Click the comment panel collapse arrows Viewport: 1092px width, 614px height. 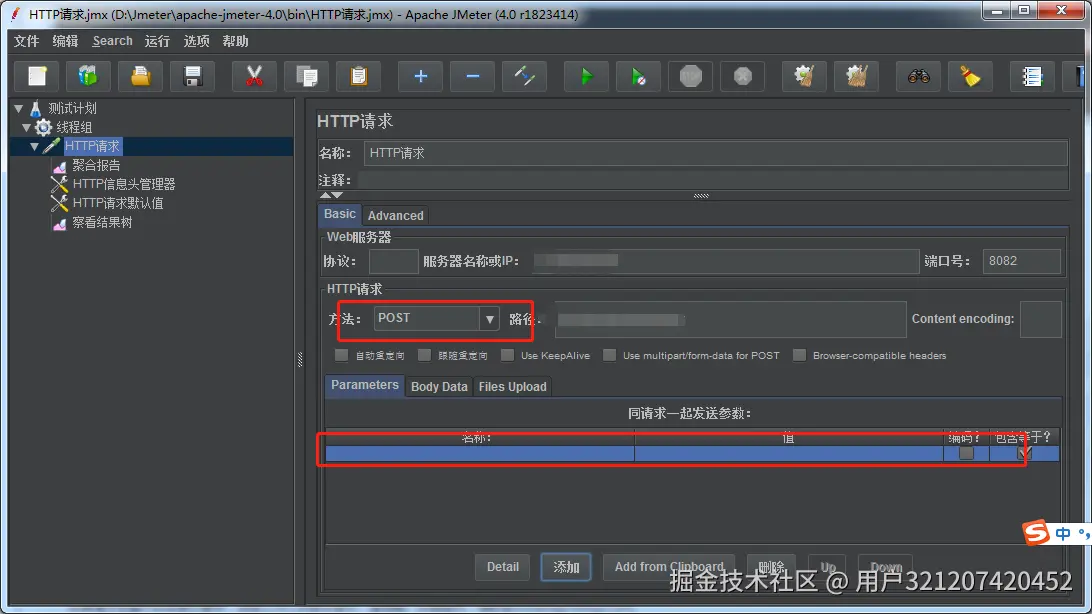[332, 196]
